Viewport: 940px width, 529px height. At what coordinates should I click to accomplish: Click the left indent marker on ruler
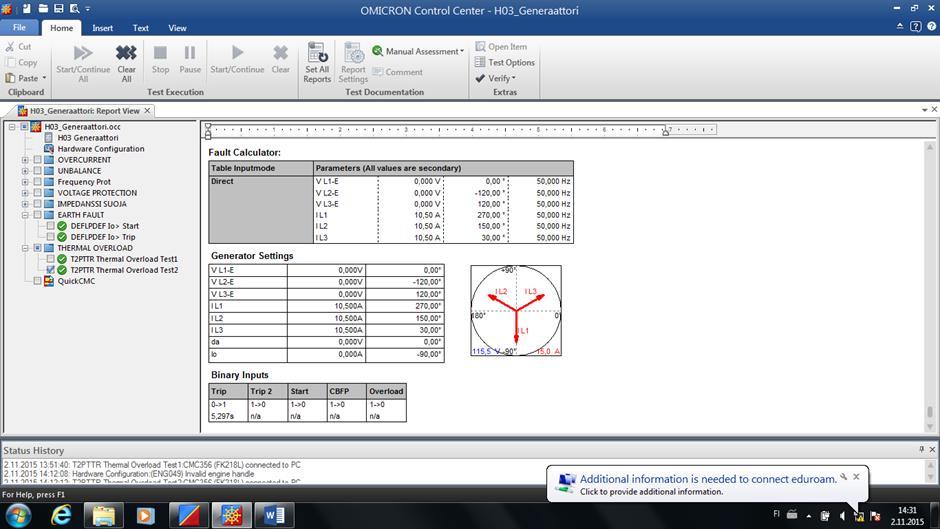[x=208, y=135]
